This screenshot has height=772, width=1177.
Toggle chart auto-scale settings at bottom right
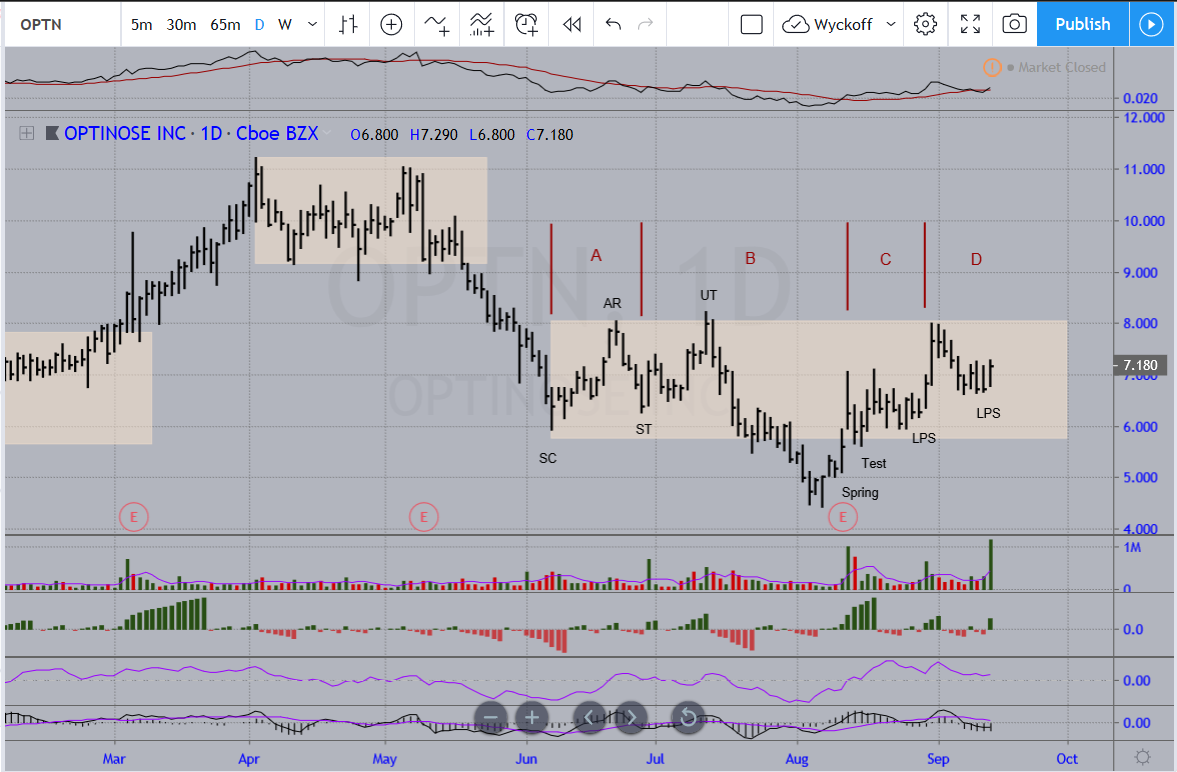click(1143, 757)
